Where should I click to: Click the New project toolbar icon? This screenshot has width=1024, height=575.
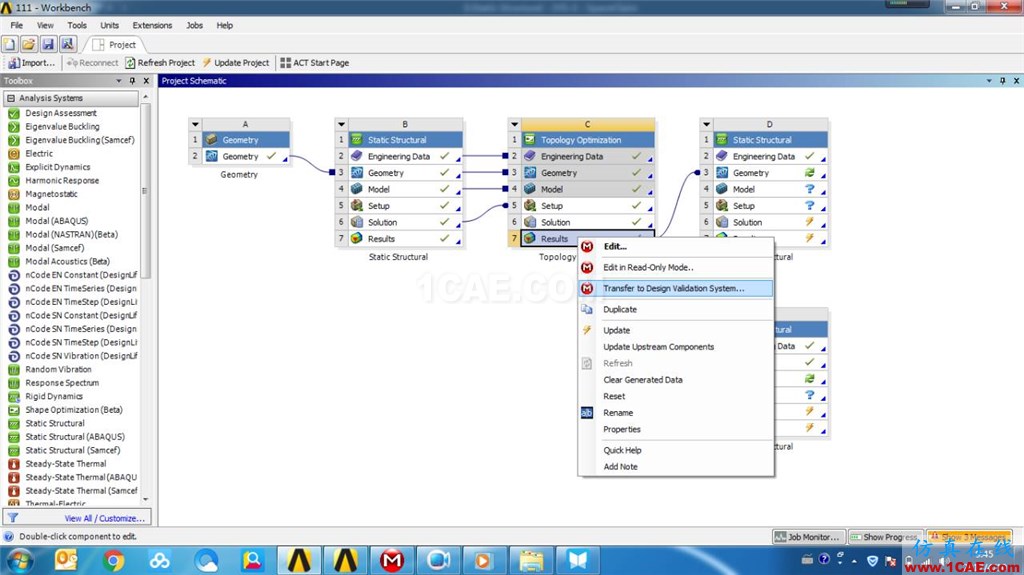point(10,44)
